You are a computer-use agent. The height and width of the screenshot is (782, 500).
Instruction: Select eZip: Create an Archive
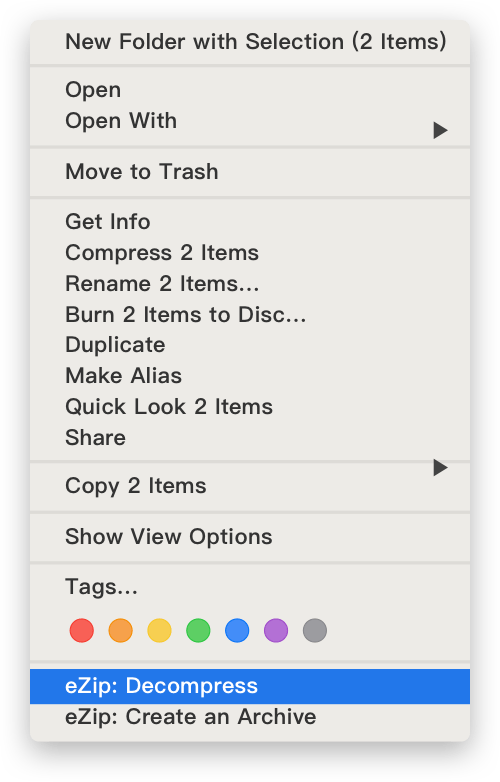point(250,717)
